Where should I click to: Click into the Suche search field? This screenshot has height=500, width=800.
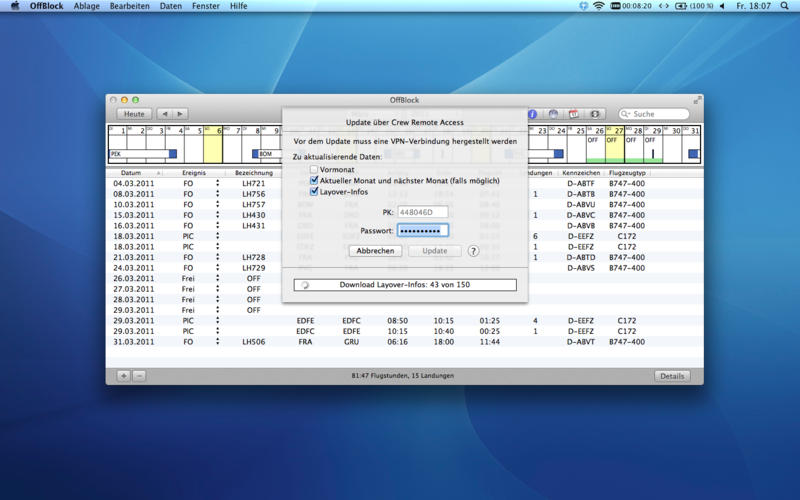(654, 114)
